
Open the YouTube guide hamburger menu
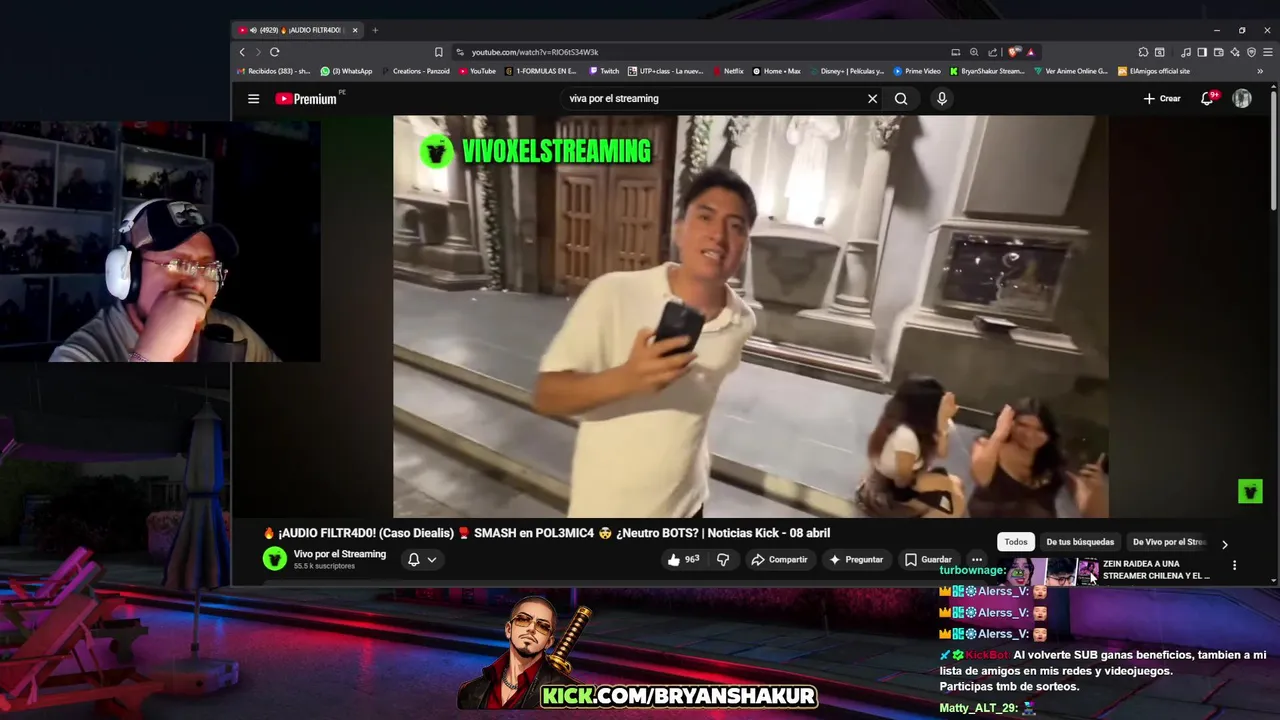pos(253,99)
